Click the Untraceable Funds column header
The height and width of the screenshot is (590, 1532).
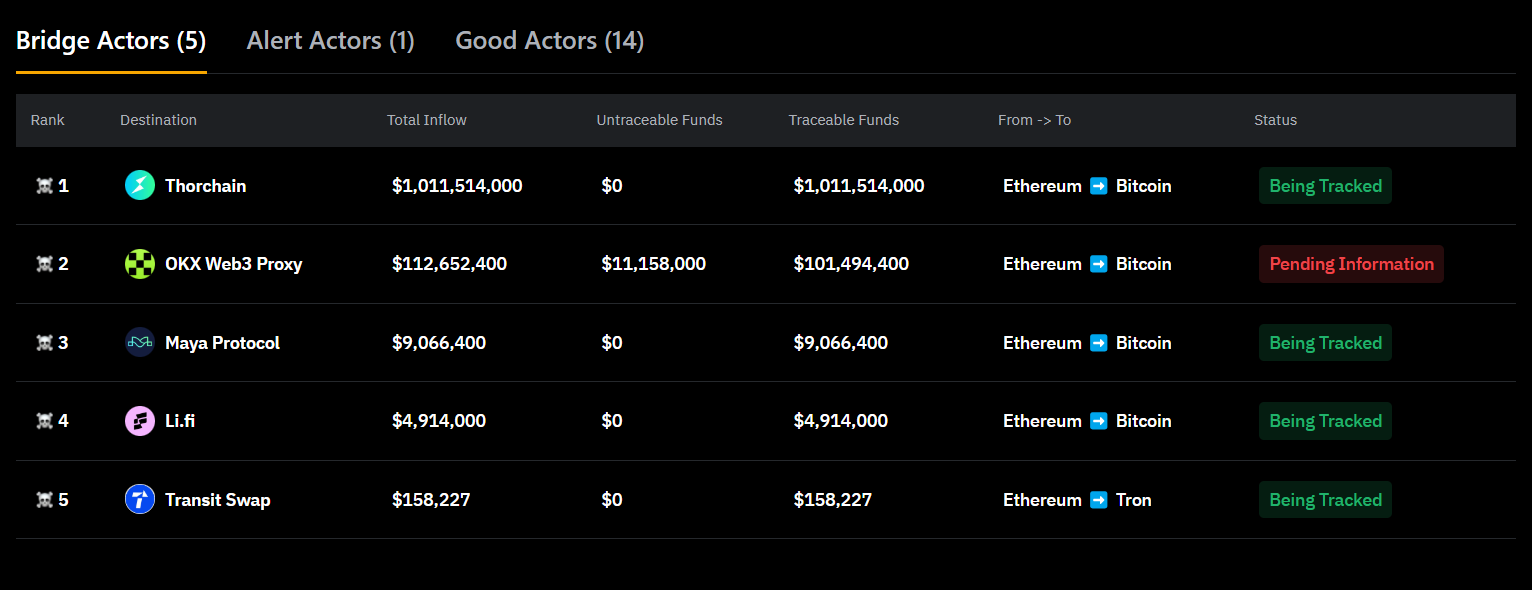click(x=659, y=120)
